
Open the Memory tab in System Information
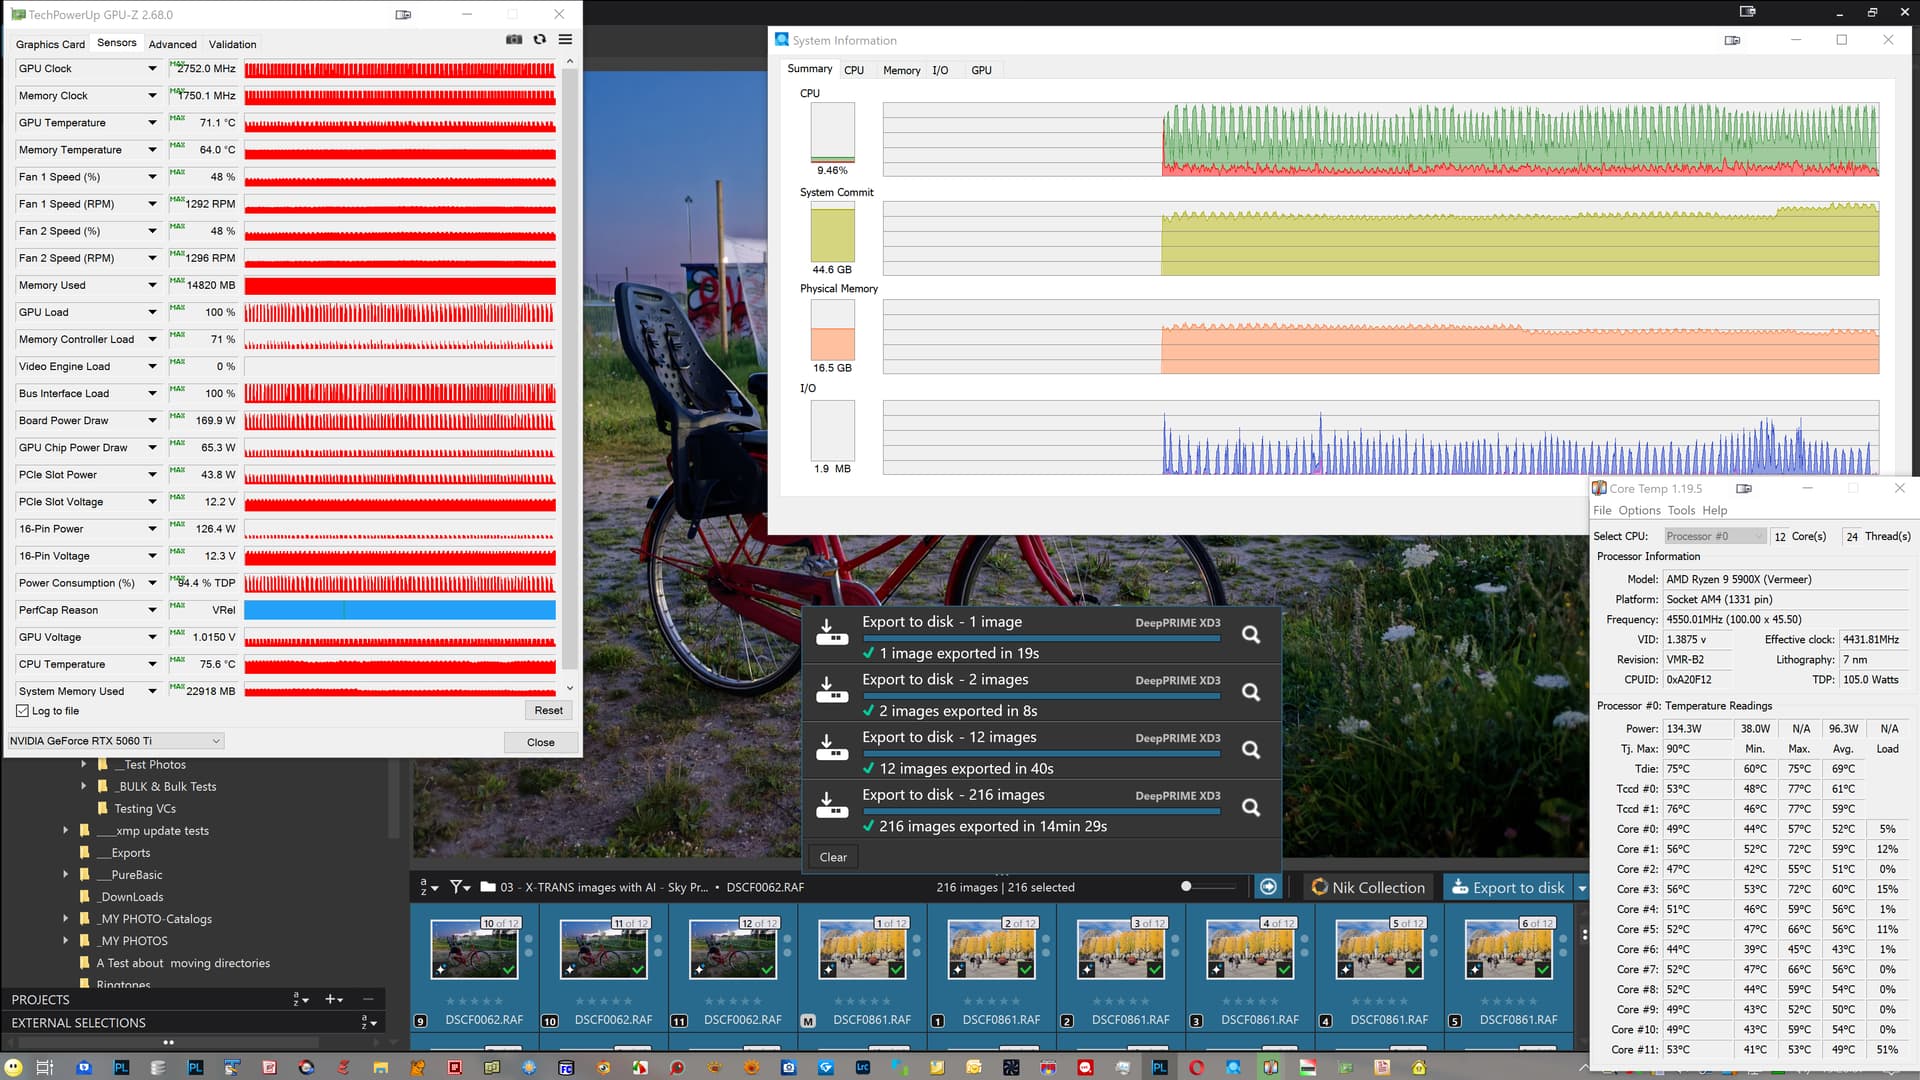coord(901,70)
